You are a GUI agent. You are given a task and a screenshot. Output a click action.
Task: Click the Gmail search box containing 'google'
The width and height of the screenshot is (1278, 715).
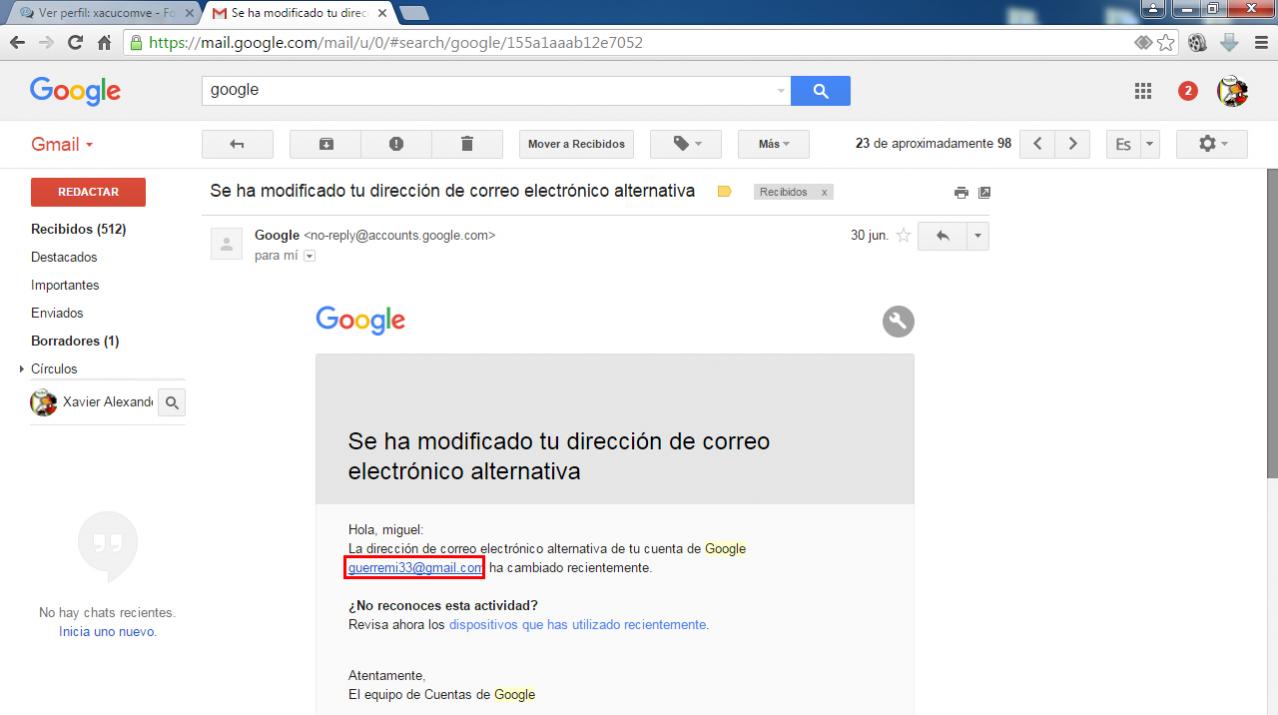pyautogui.click(x=490, y=91)
